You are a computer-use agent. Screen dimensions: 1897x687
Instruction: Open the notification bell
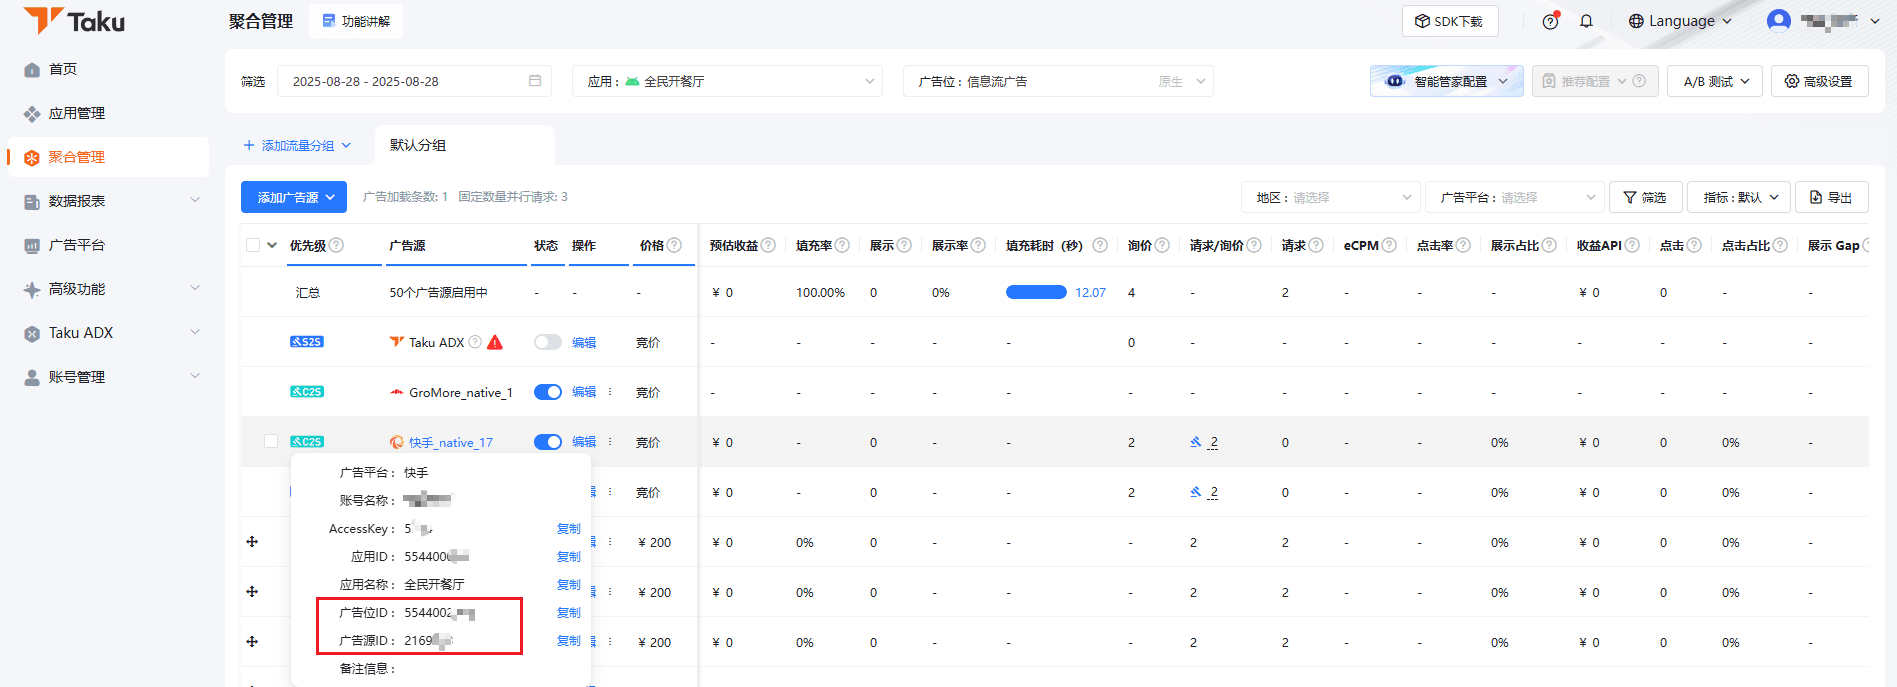pyautogui.click(x=1586, y=21)
